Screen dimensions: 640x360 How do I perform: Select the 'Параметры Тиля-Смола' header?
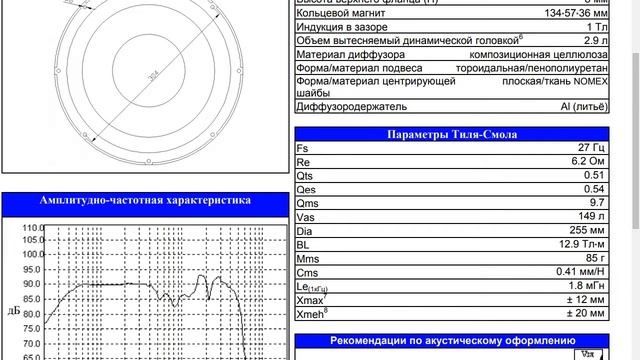452,134
